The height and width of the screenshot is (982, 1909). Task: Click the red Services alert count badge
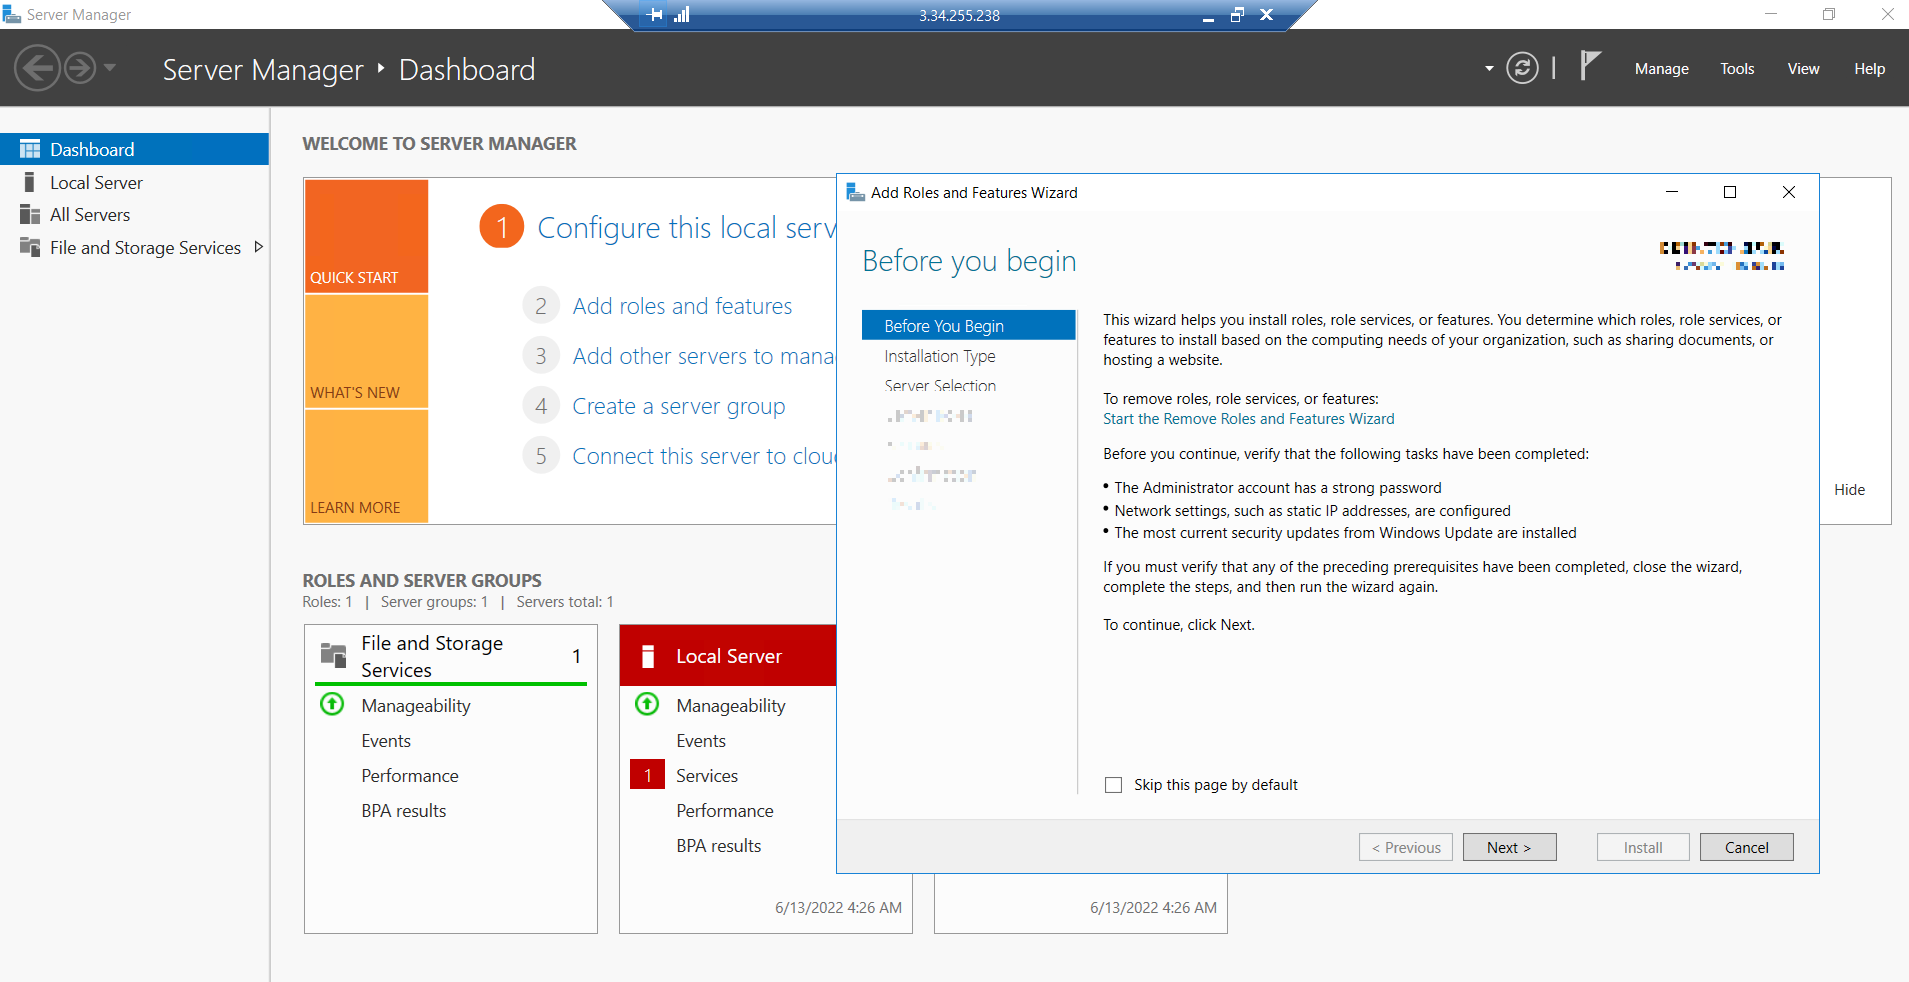tap(647, 775)
